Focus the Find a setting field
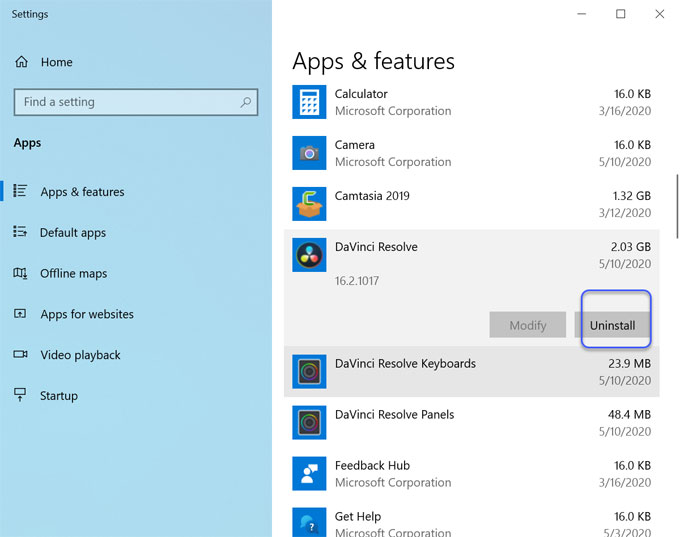The height and width of the screenshot is (537, 680). tap(136, 102)
